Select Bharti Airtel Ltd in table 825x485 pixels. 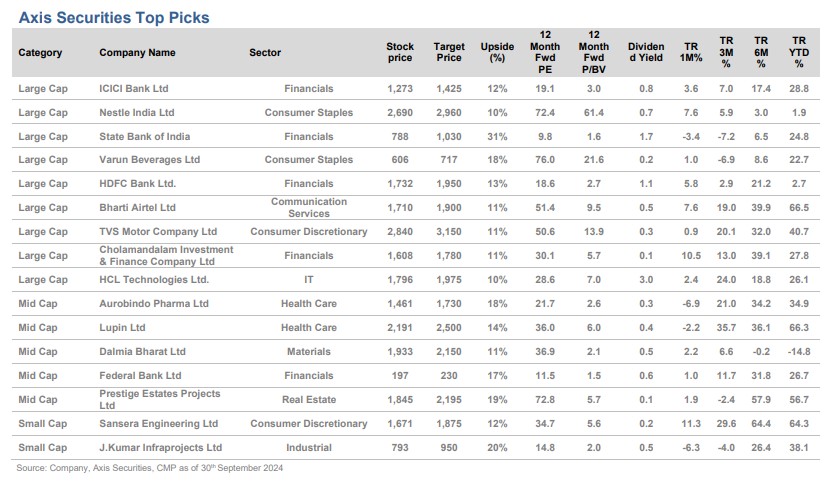(137, 208)
